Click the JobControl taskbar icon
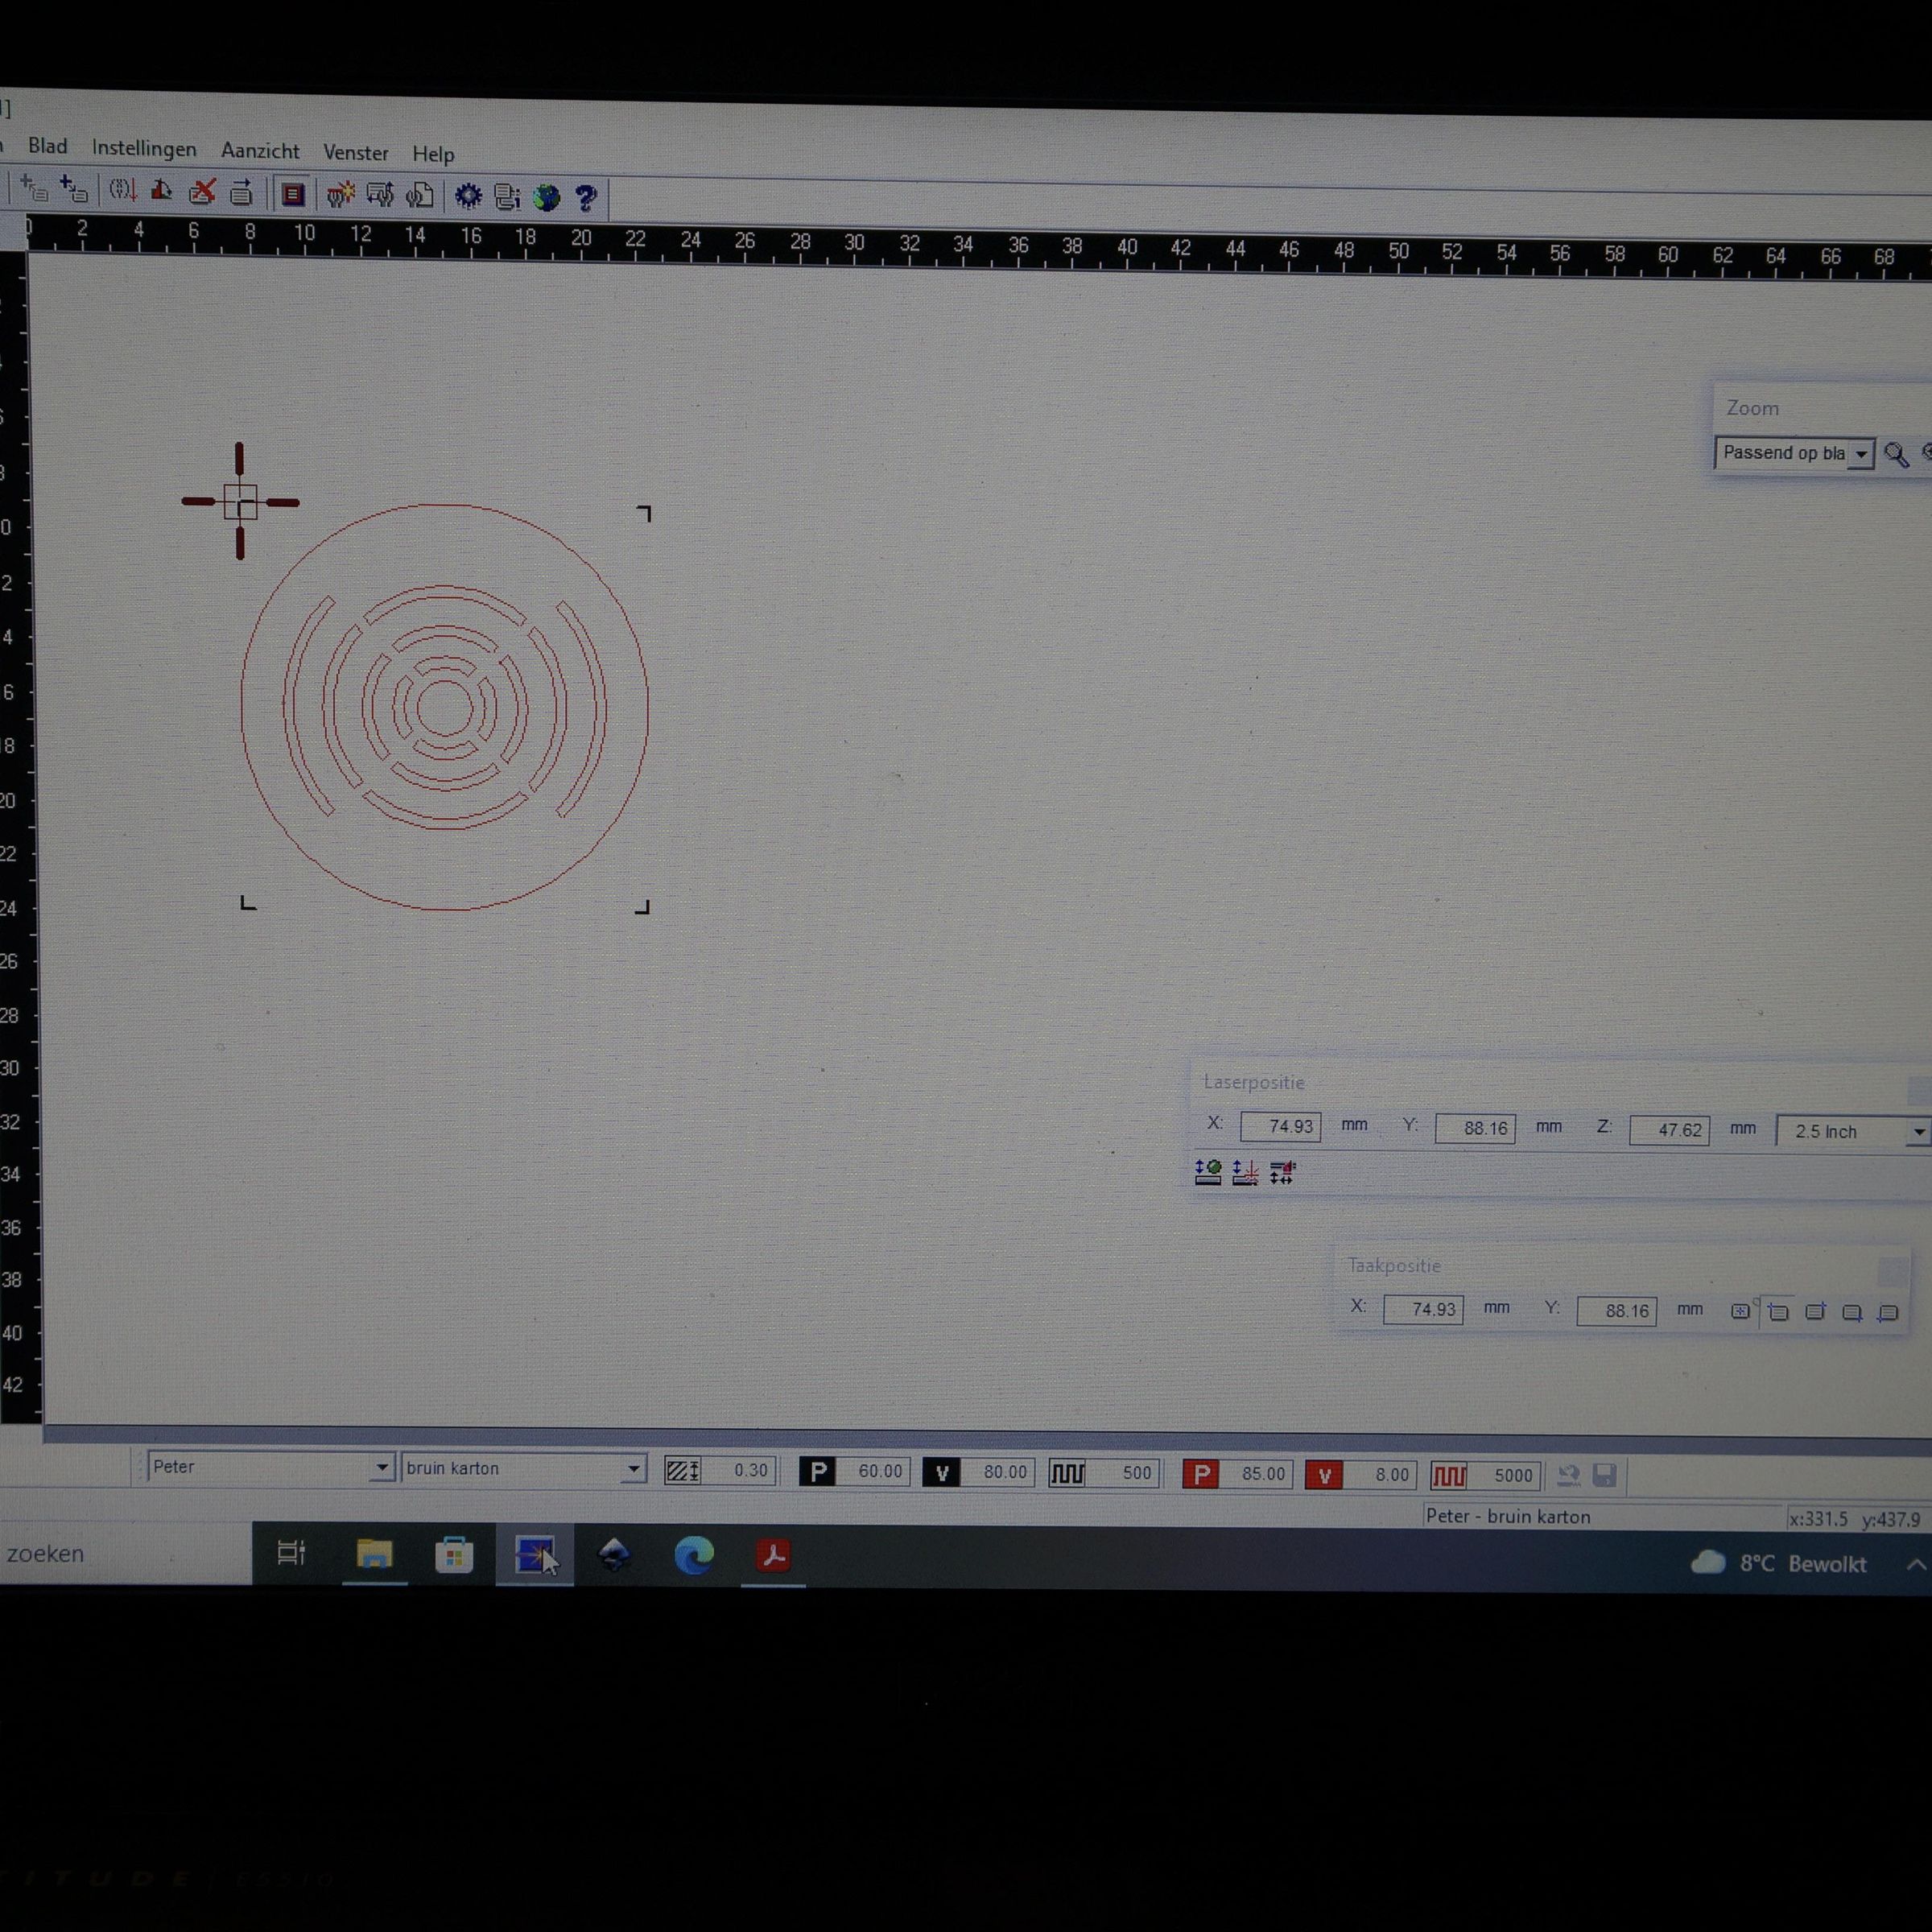Image resolution: width=1932 pixels, height=1932 pixels. pos(535,1556)
